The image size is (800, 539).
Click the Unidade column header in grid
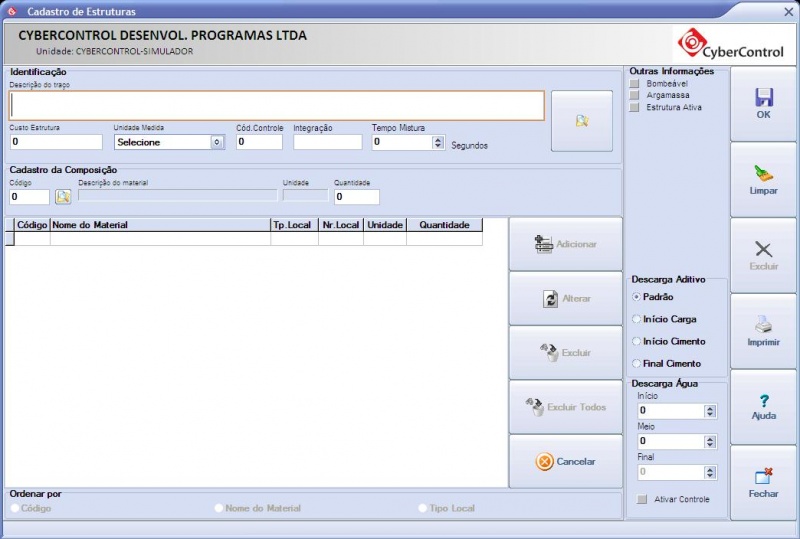coord(385,225)
